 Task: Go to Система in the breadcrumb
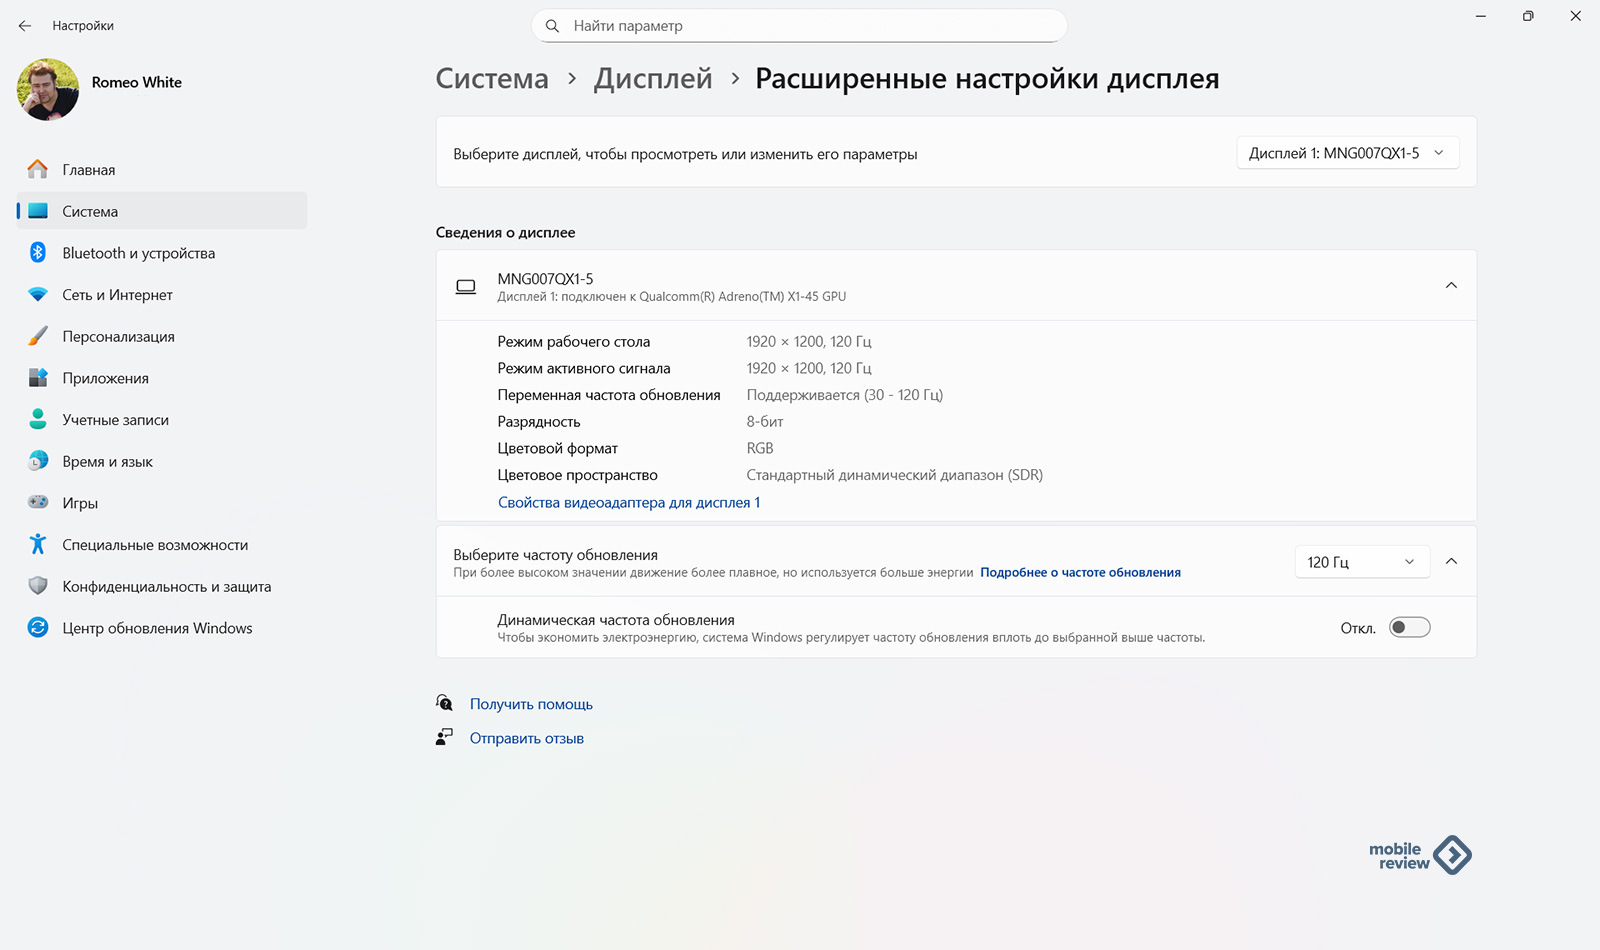(492, 79)
